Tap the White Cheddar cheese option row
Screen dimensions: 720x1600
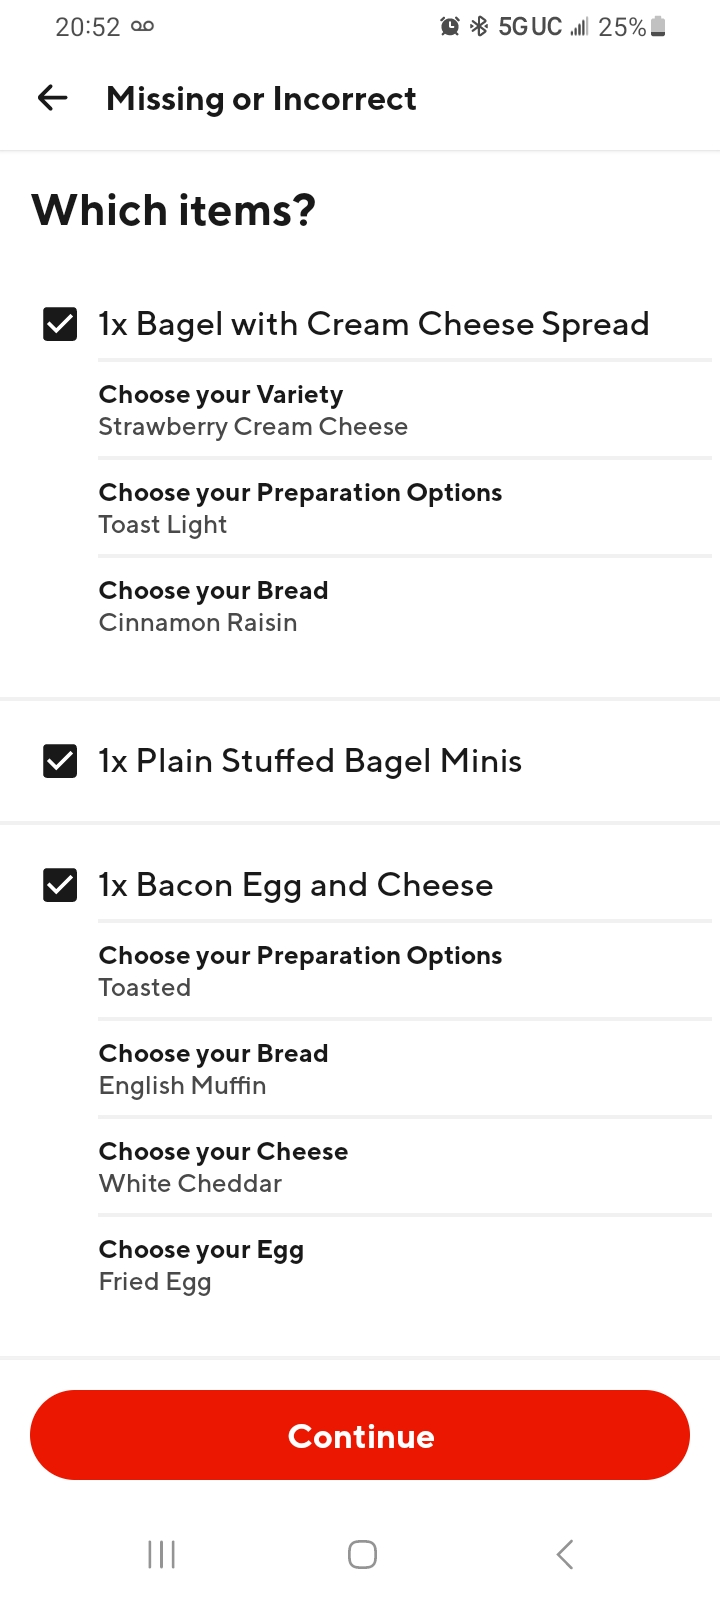[405, 1167]
